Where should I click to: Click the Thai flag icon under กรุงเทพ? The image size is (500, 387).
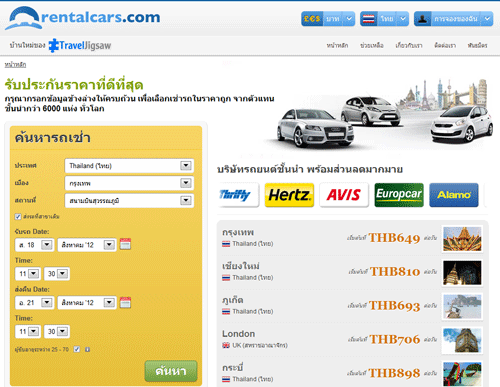click(226, 244)
